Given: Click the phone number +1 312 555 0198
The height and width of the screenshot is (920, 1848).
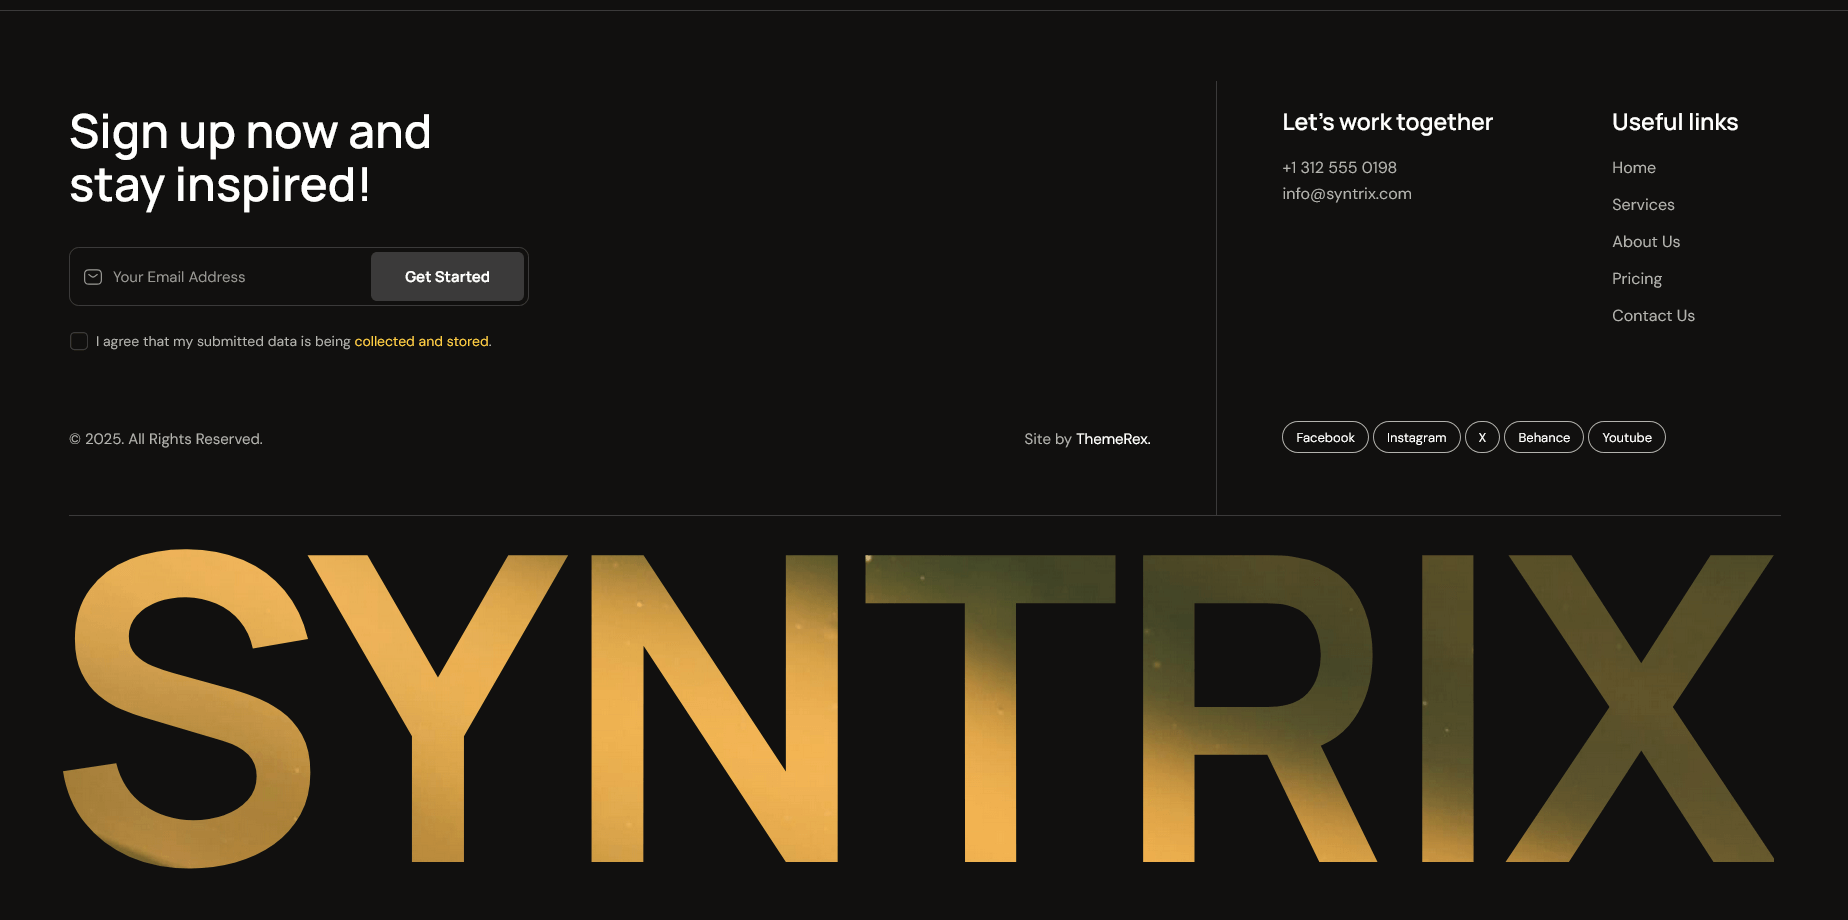Looking at the screenshot, I should pyautogui.click(x=1339, y=168).
